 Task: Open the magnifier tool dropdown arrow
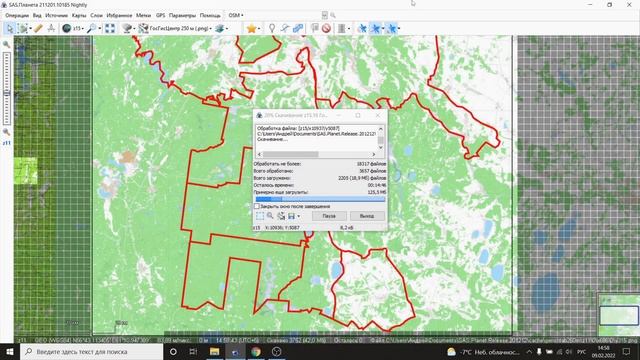coord(100,29)
